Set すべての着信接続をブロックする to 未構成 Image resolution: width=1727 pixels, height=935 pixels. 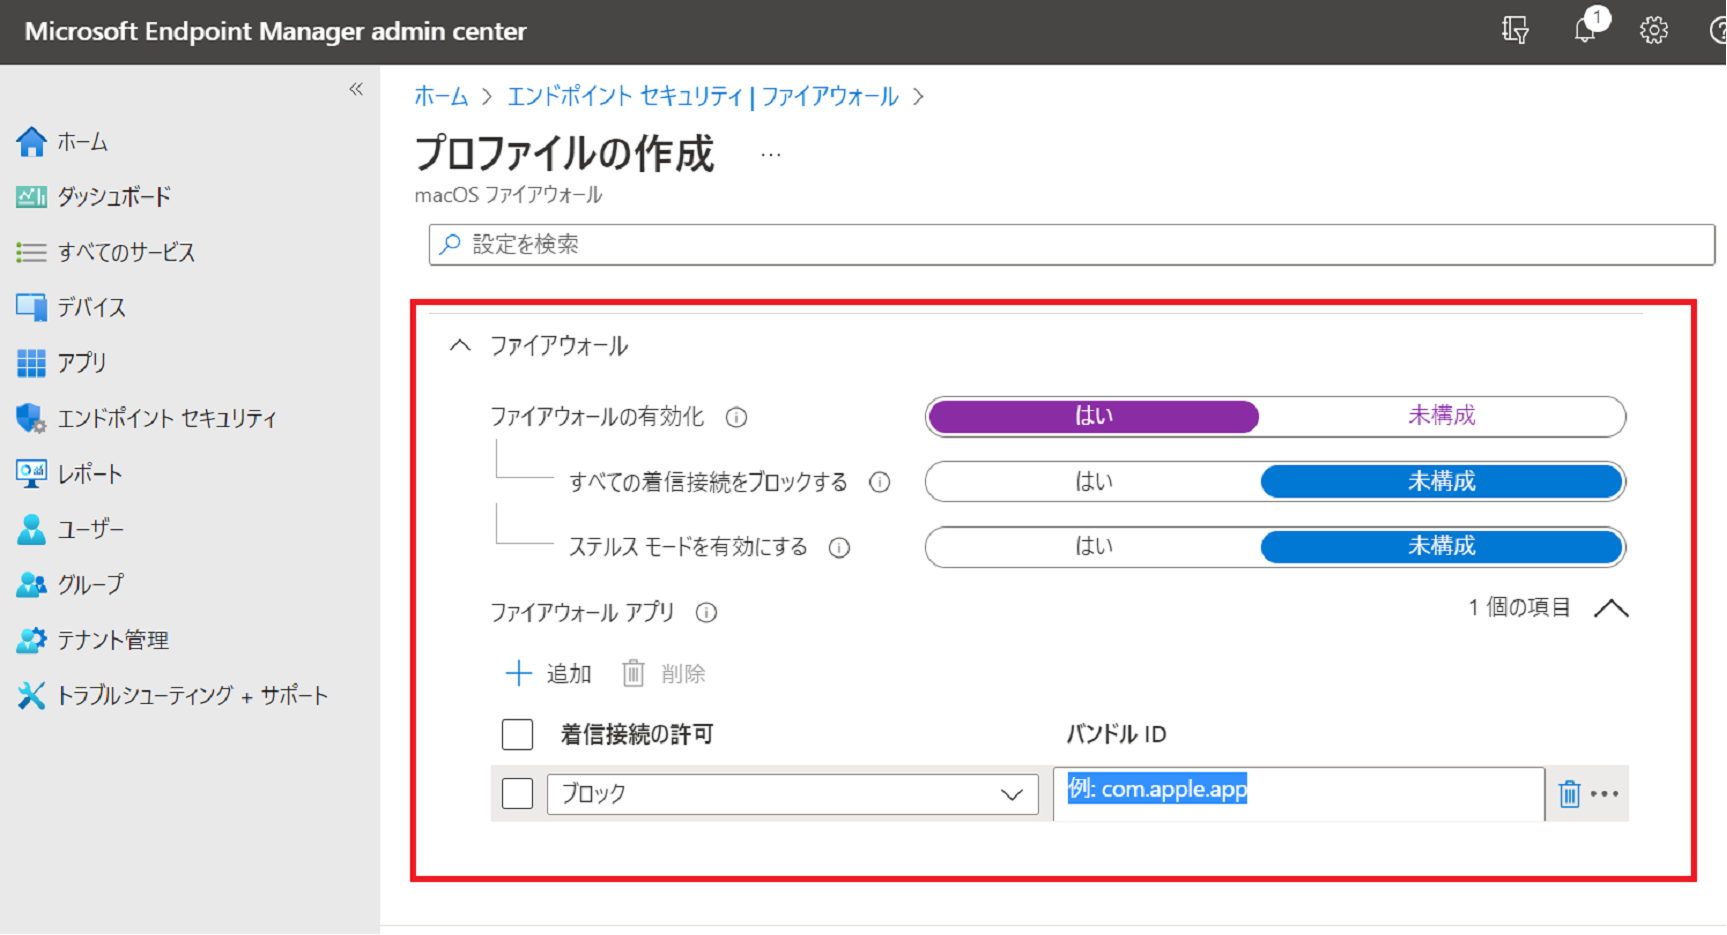click(x=1441, y=482)
